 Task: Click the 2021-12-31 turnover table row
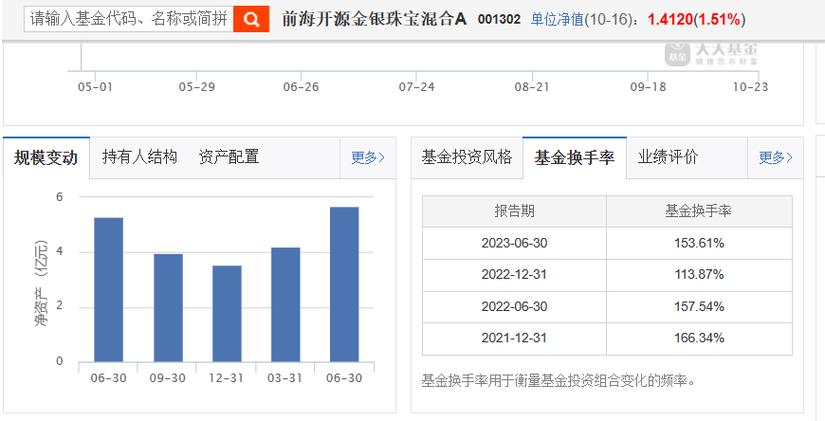[607, 339]
